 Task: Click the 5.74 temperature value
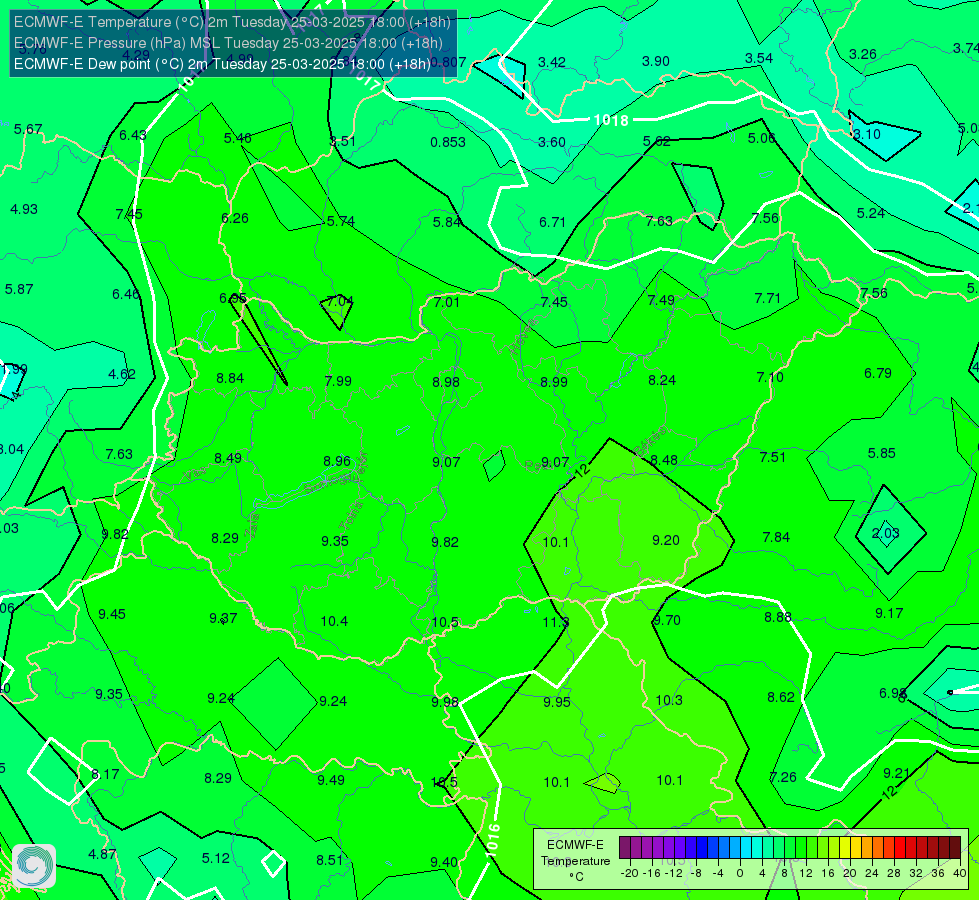pyautogui.click(x=341, y=222)
